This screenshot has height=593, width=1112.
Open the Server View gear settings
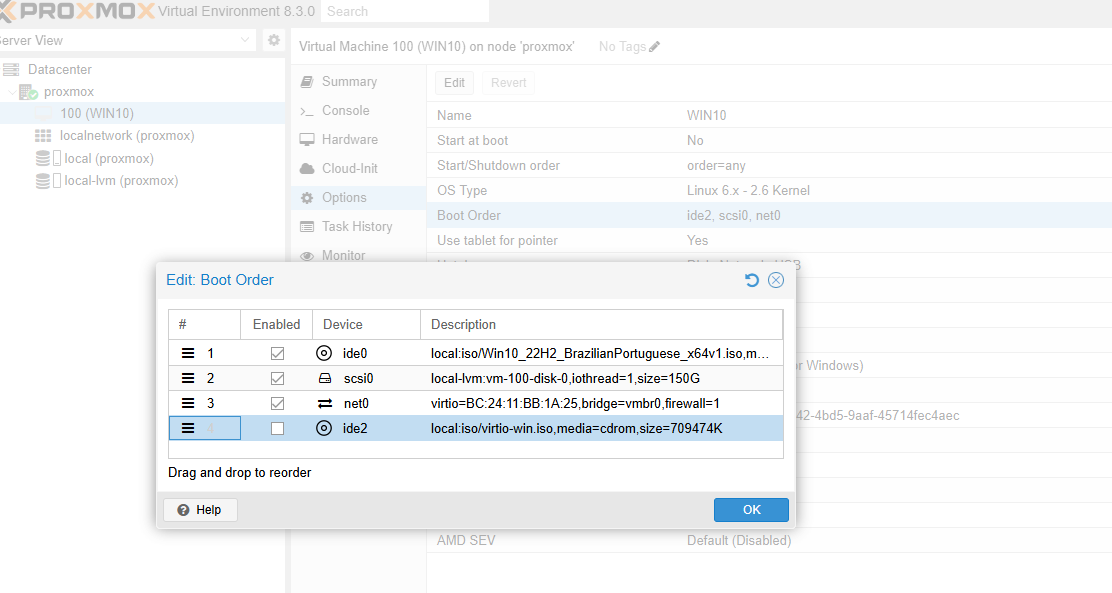click(274, 40)
